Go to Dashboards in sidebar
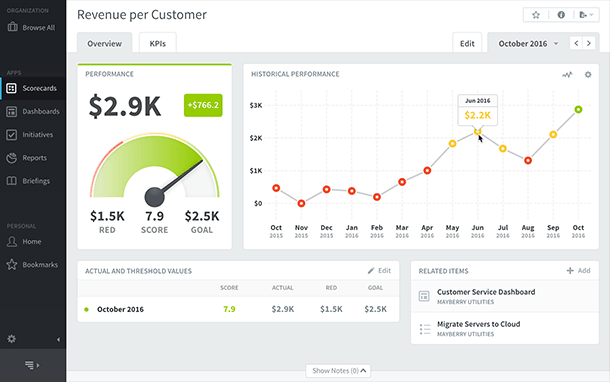This screenshot has height=382, width=610. pos(33,112)
